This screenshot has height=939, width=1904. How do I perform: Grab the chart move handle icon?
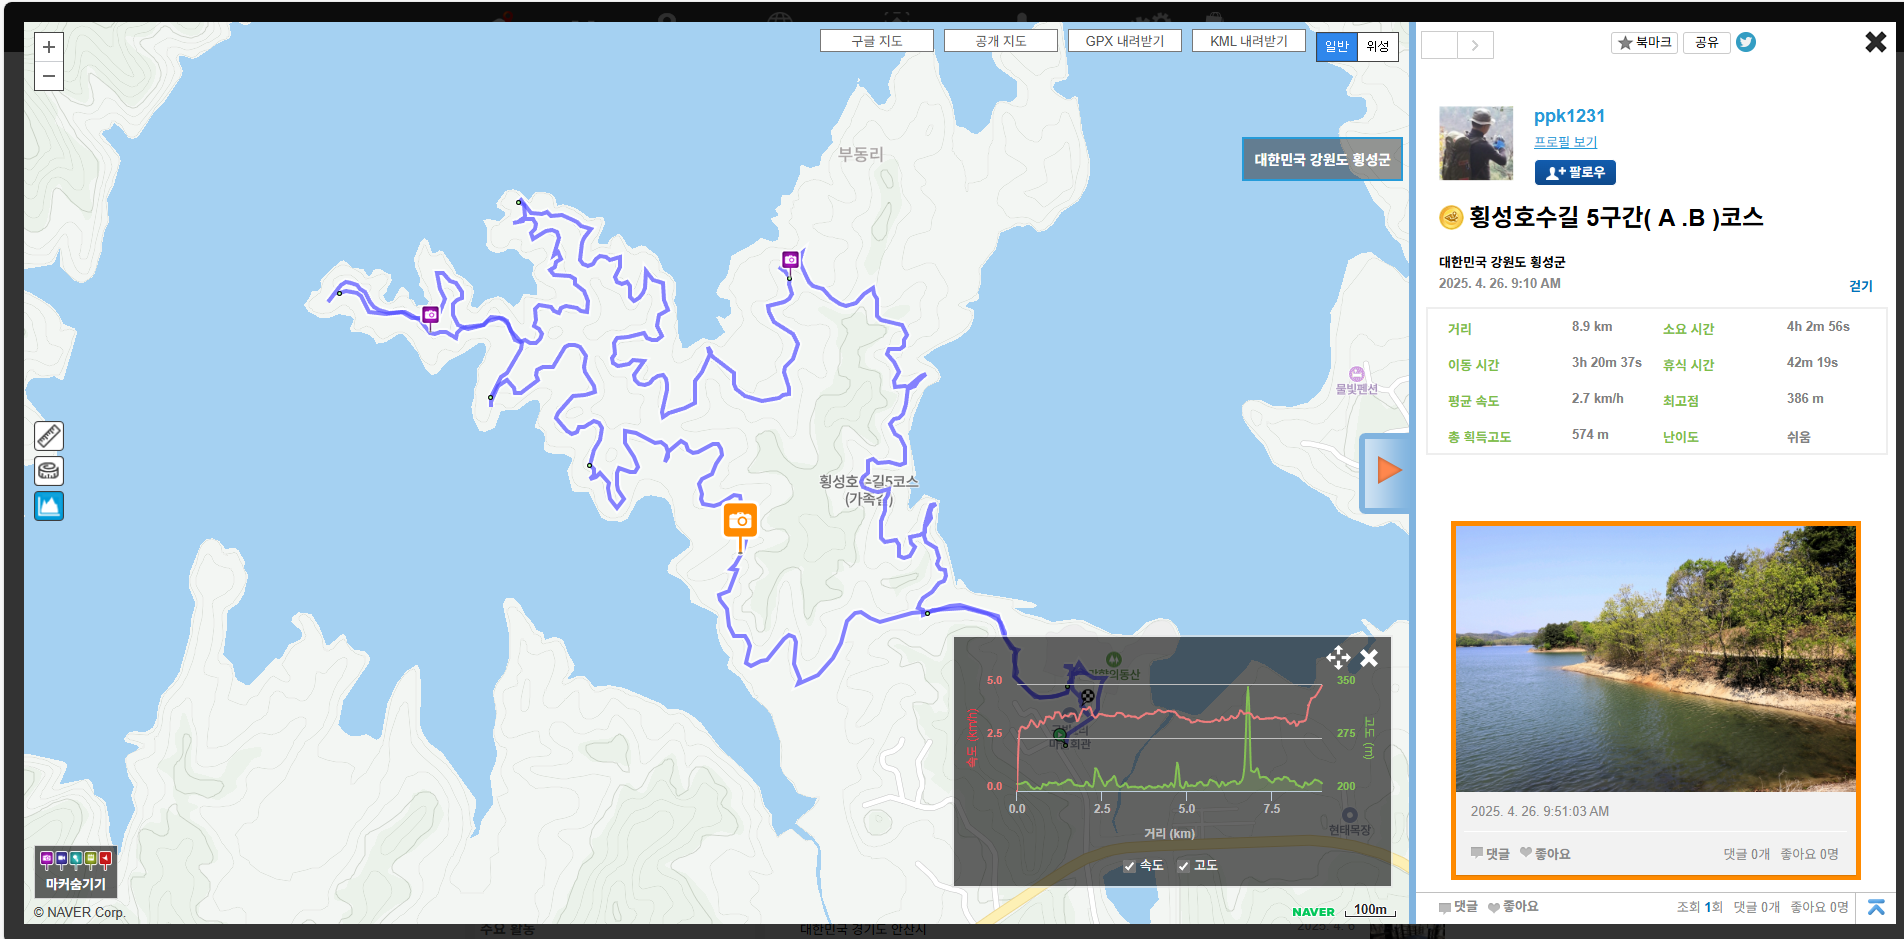pyautogui.click(x=1338, y=658)
